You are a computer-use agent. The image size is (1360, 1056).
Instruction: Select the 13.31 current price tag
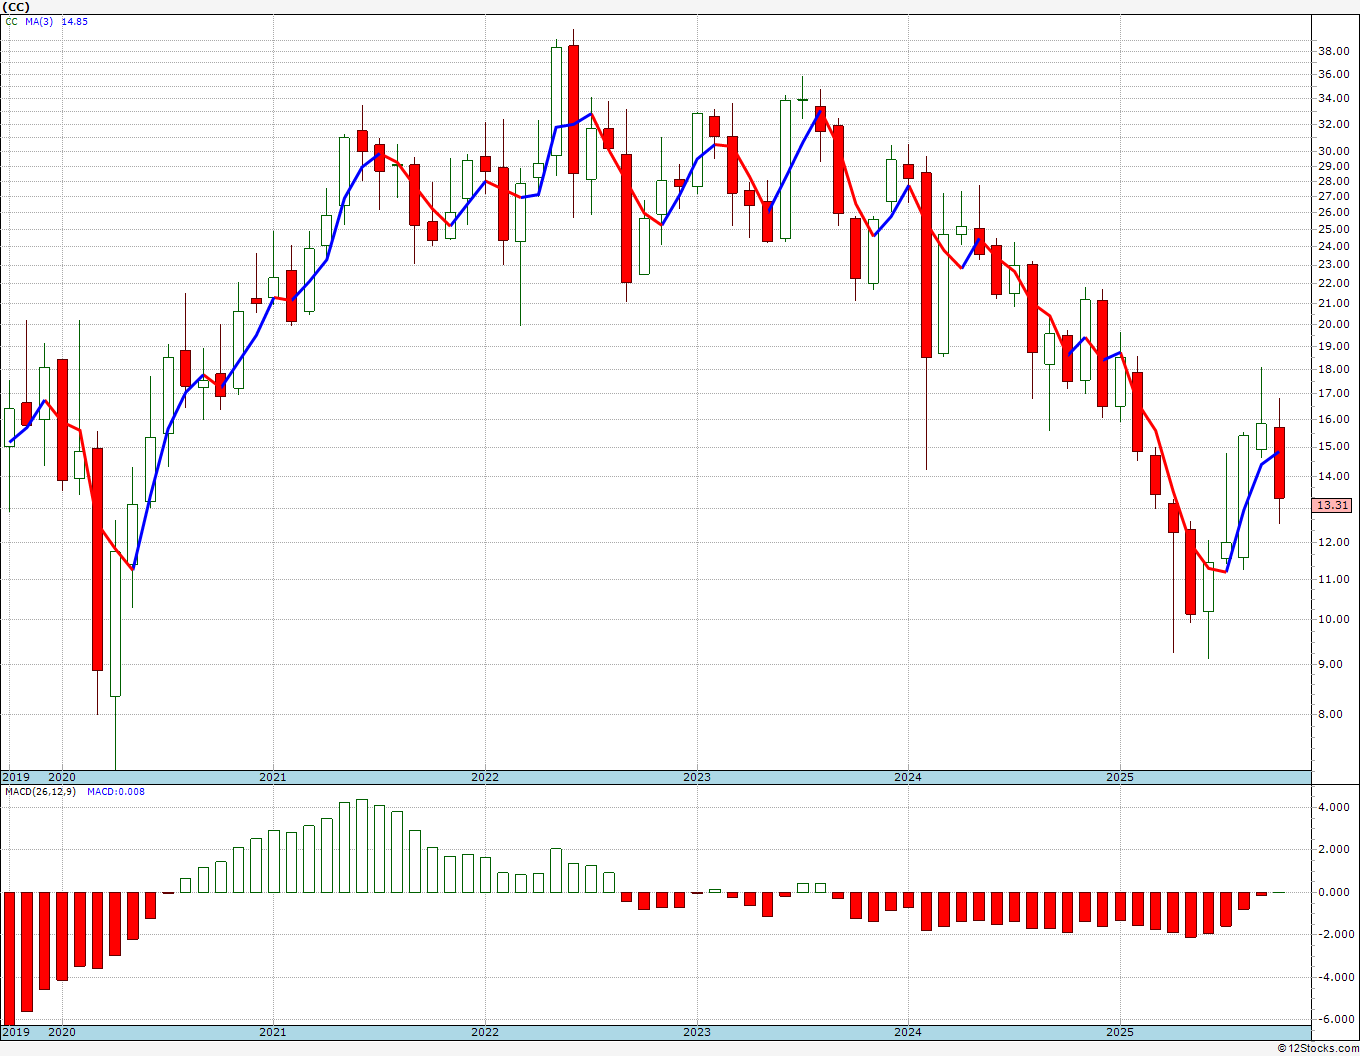coord(1332,506)
